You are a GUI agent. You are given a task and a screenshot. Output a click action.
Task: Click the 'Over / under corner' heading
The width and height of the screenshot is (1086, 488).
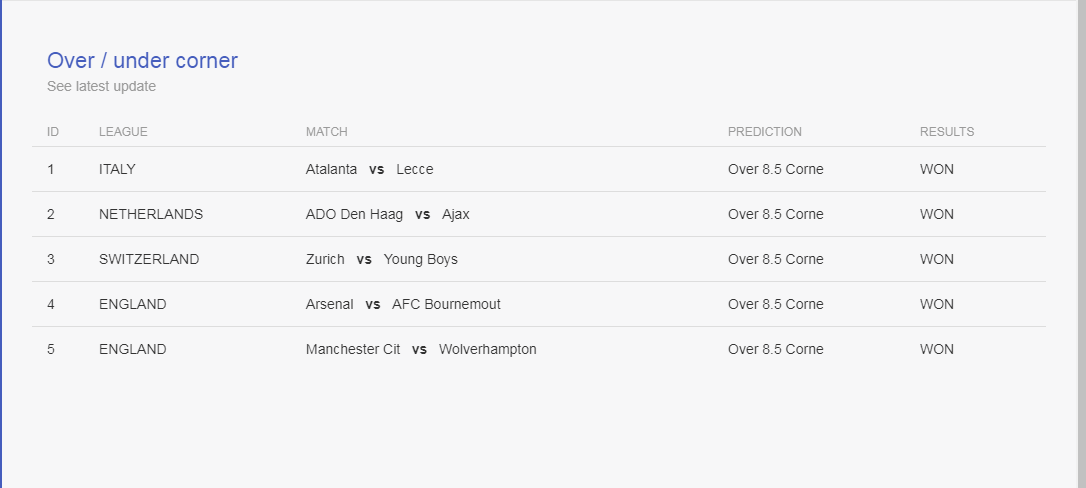[x=142, y=60]
